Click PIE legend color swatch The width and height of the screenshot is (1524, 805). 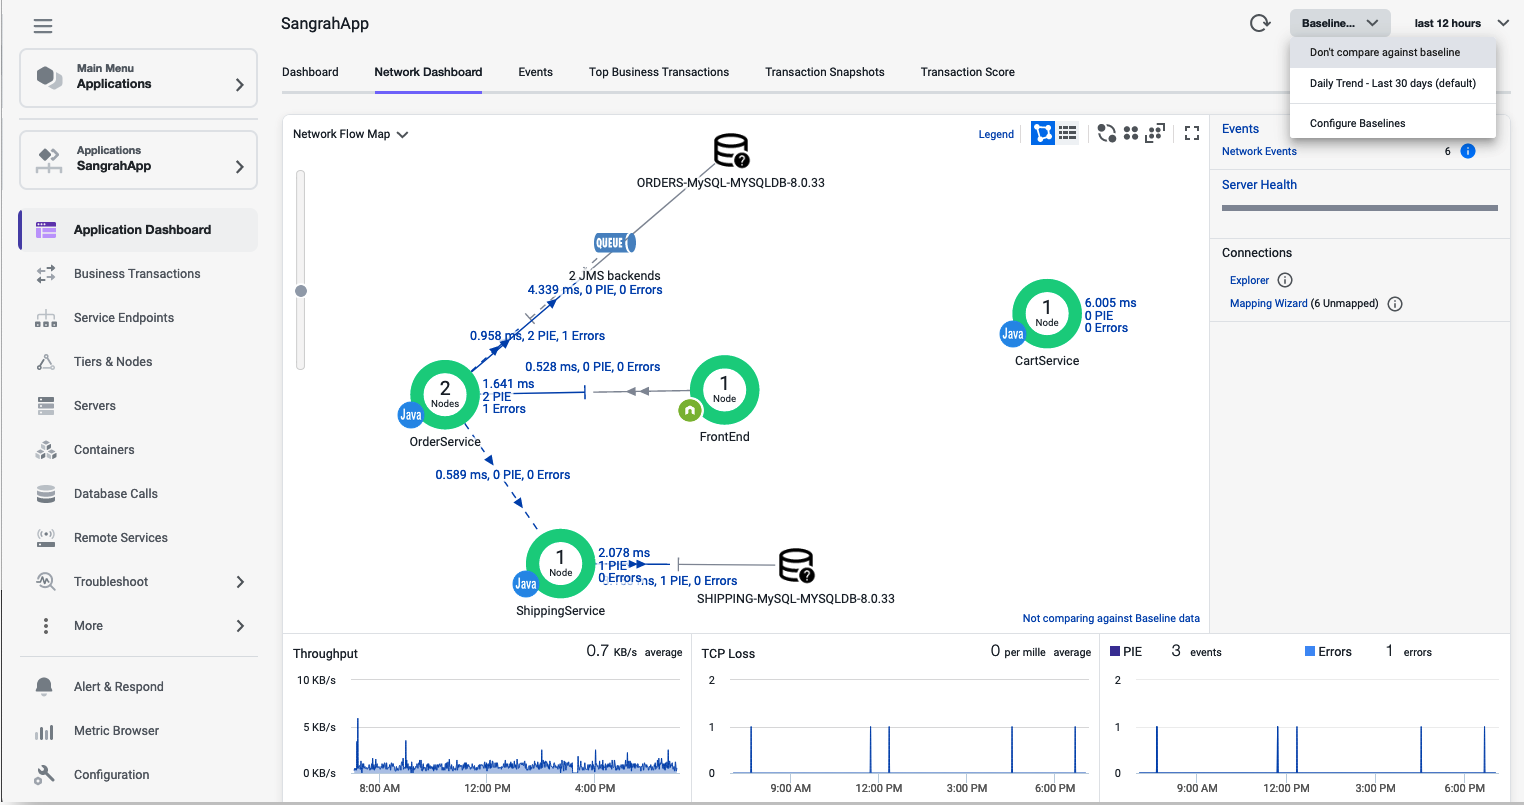pyautogui.click(x=1115, y=651)
